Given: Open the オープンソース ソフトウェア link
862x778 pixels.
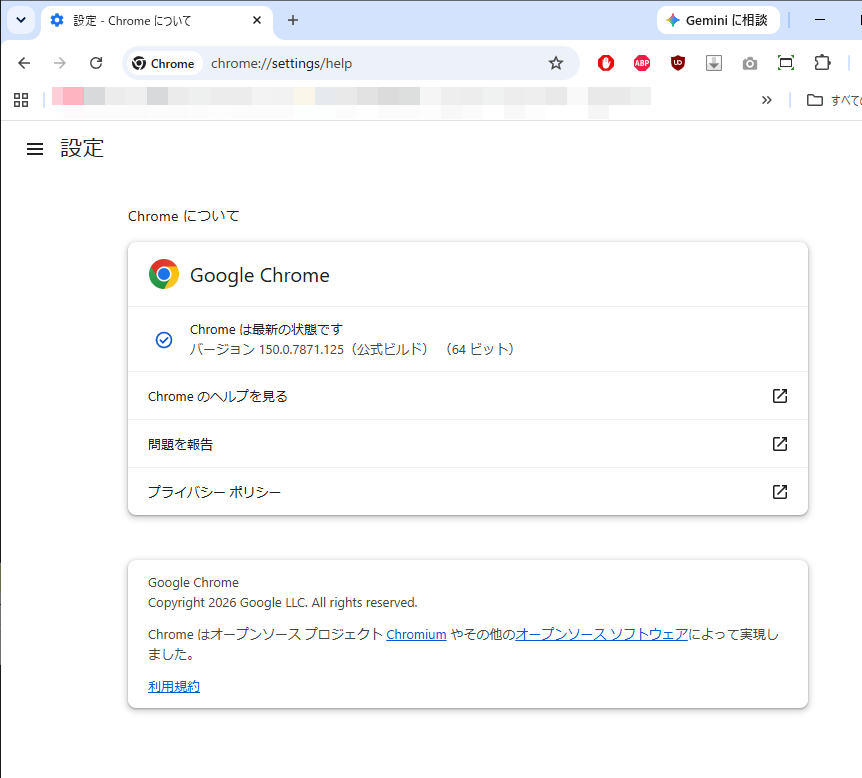Looking at the screenshot, I should (601, 634).
